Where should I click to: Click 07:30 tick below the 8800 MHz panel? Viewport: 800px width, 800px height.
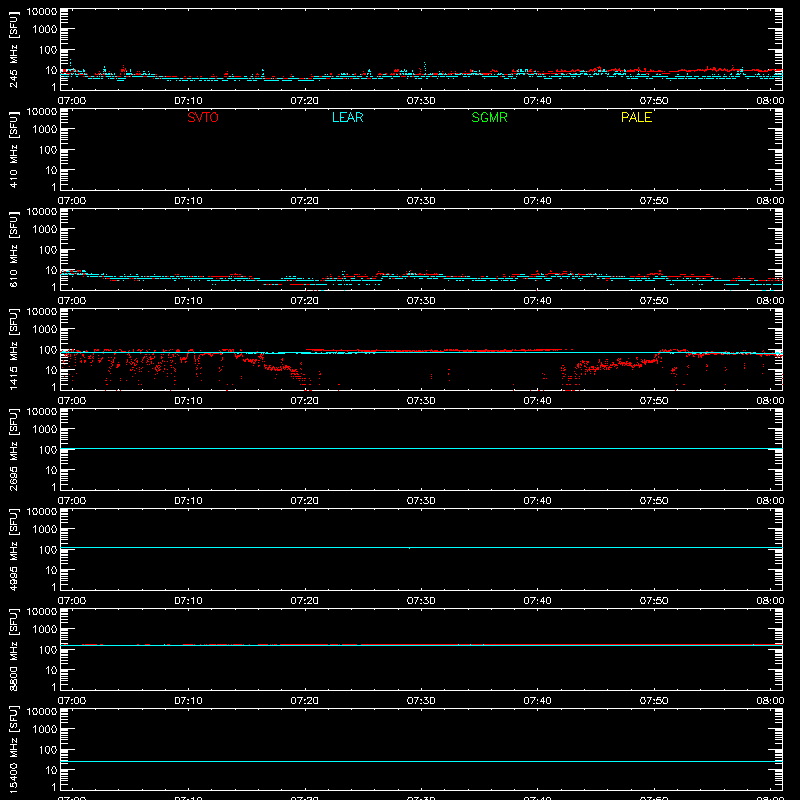[421, 701]
